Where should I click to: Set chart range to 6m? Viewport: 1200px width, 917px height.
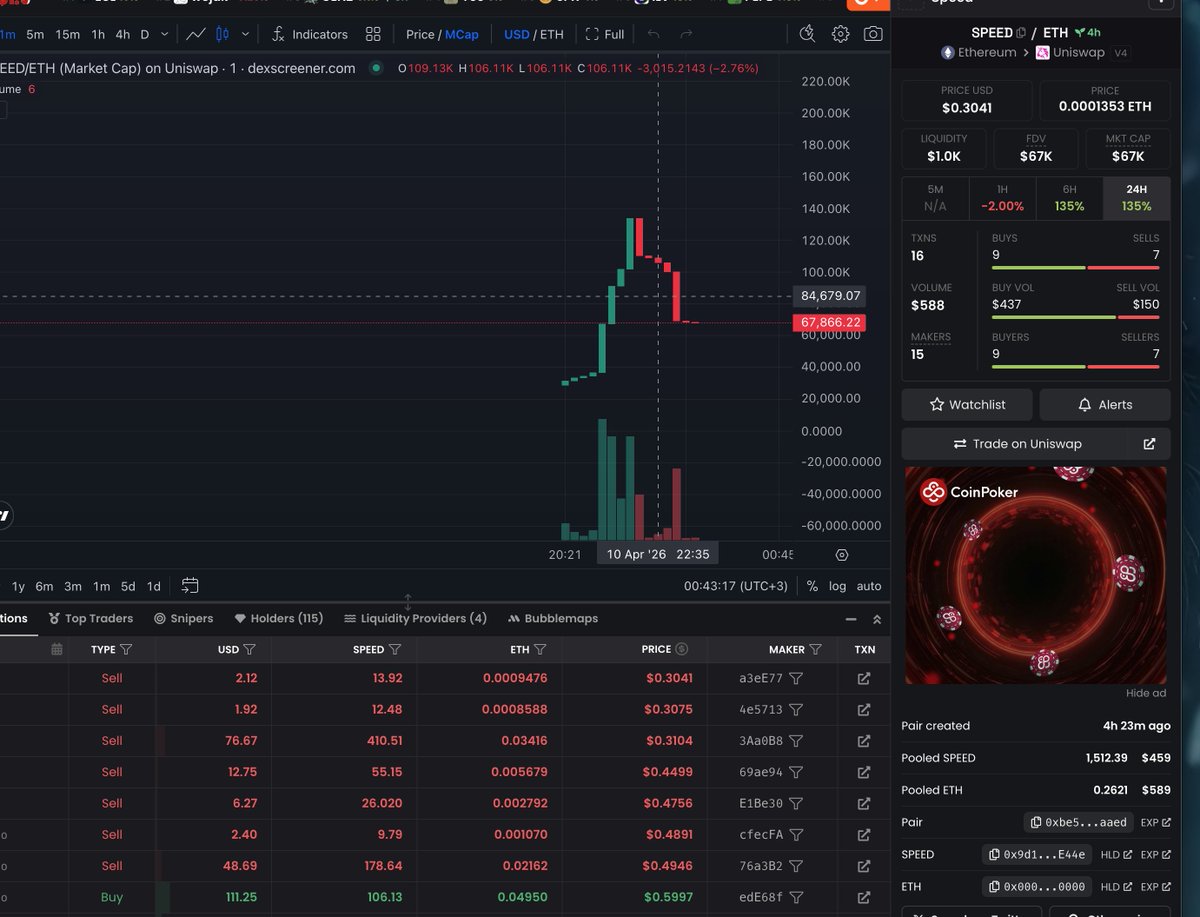44,586
